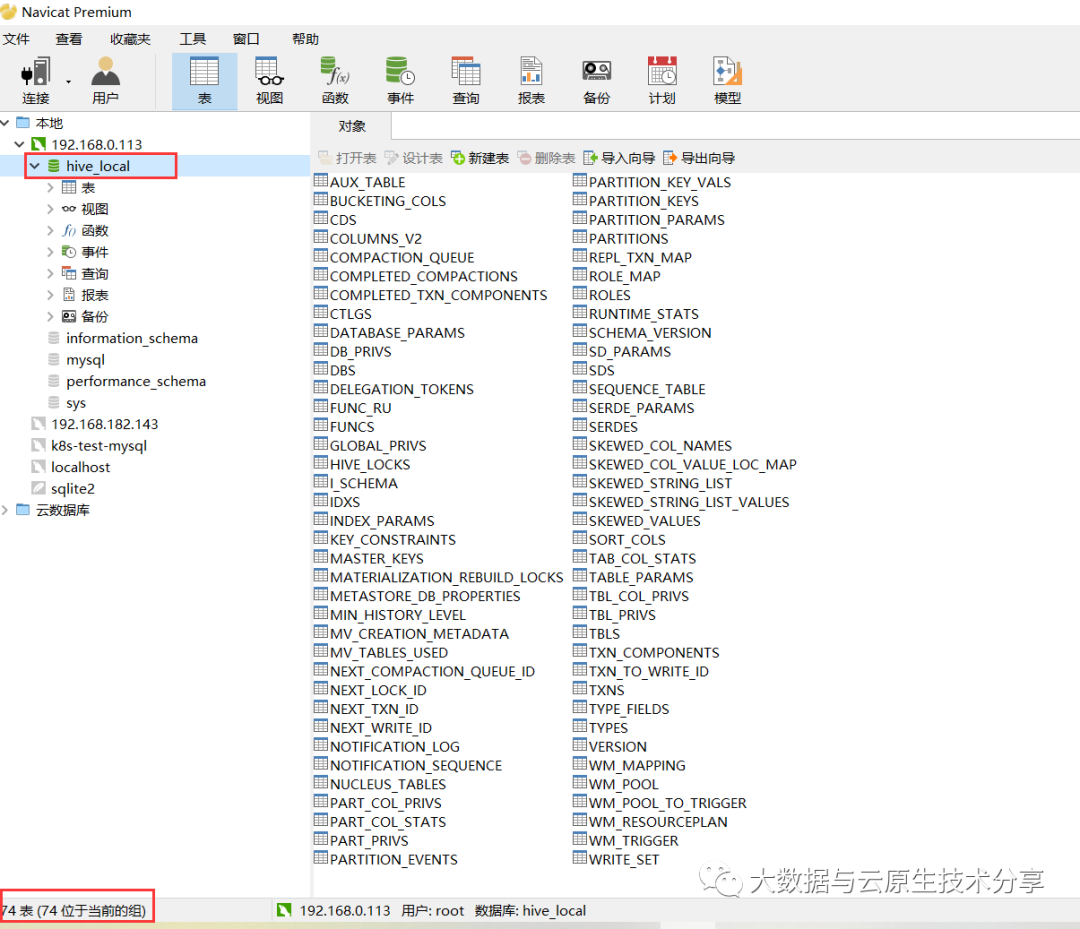Click the 打开表 button
The width and height of the screenshot is (1080, 929).
pos(348,158)
